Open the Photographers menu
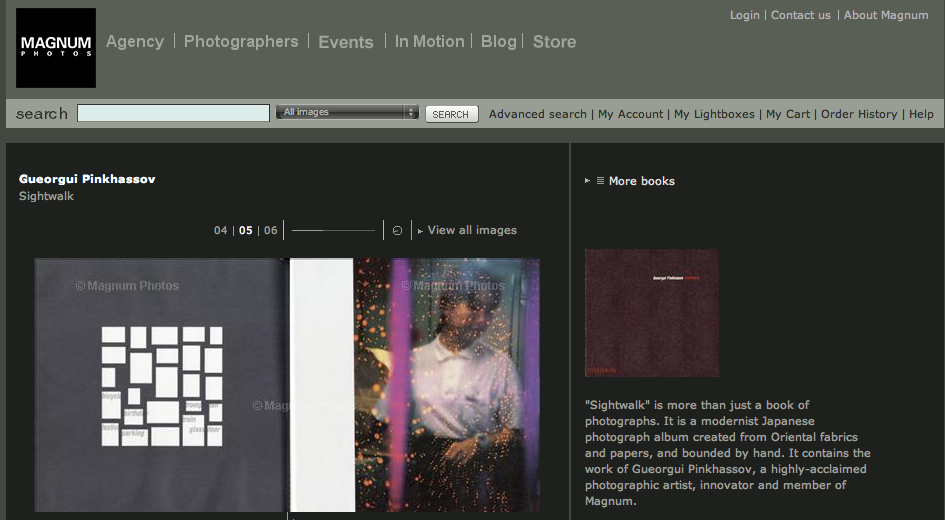 [241, 42]
